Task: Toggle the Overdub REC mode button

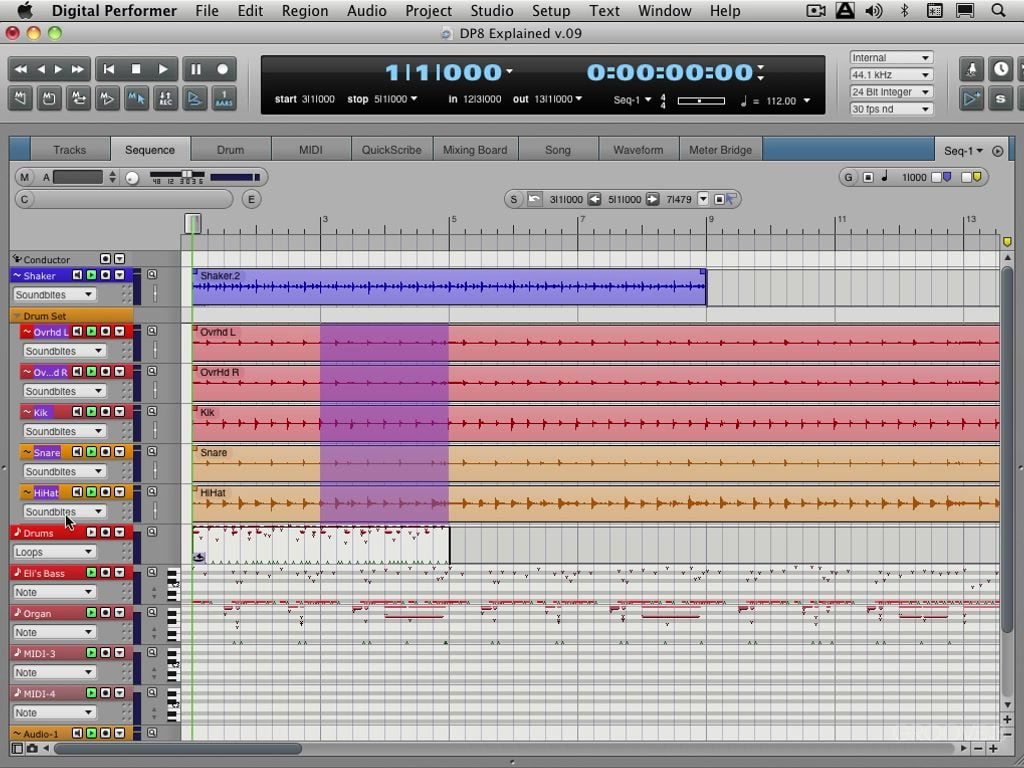Action: click(x=165, y=99)
